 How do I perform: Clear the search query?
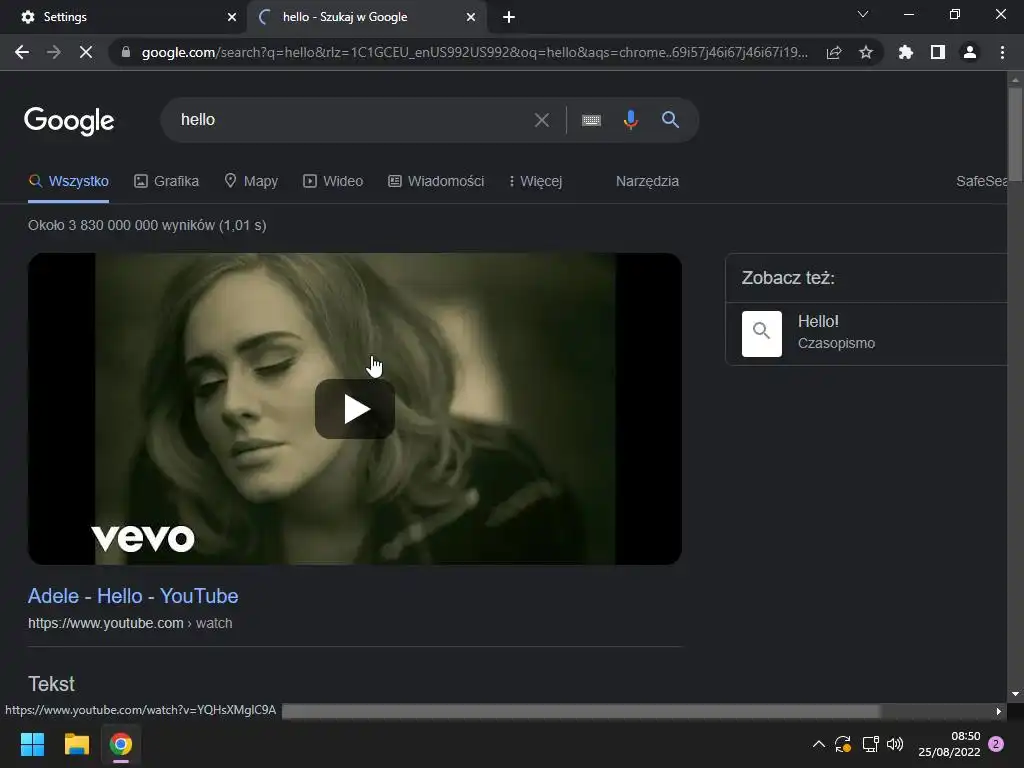pos(541,120)
